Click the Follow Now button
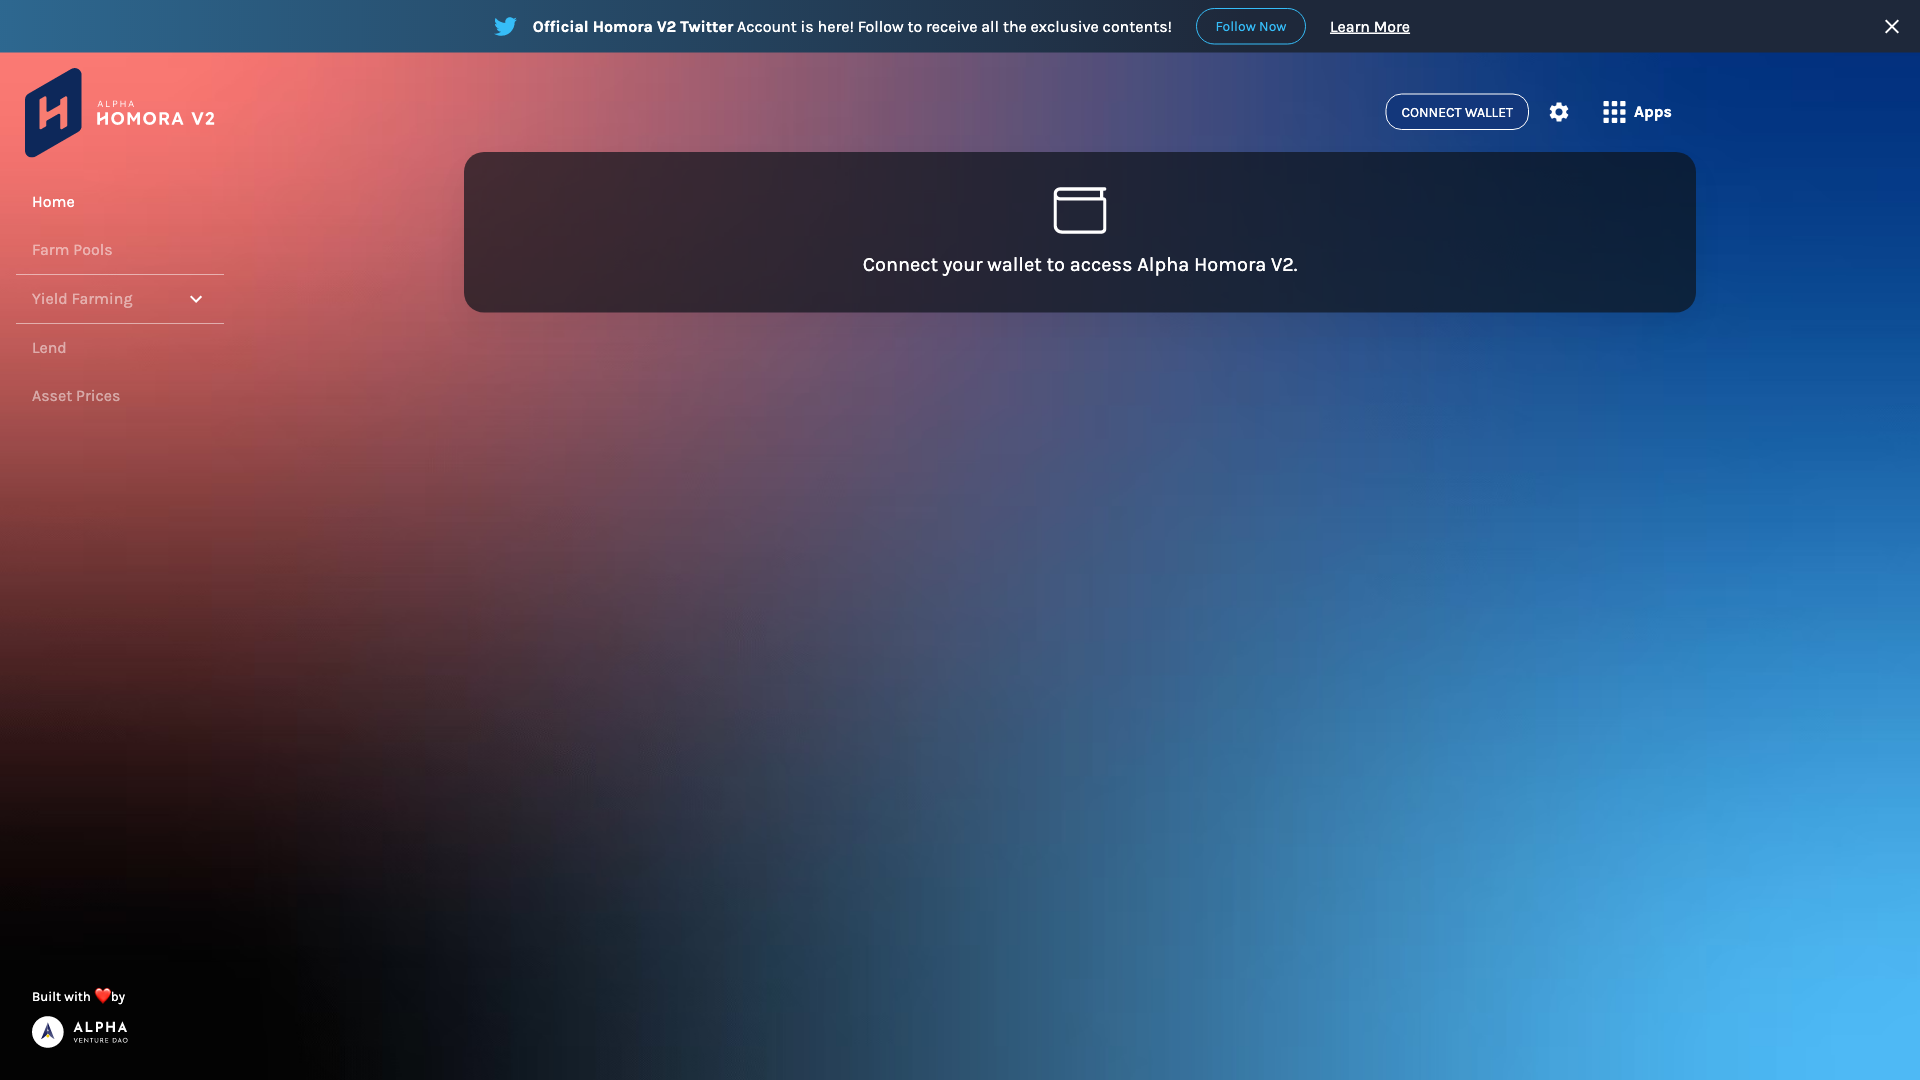This screenshot has height=1080, width=1920. click(x=1250, y=27)
